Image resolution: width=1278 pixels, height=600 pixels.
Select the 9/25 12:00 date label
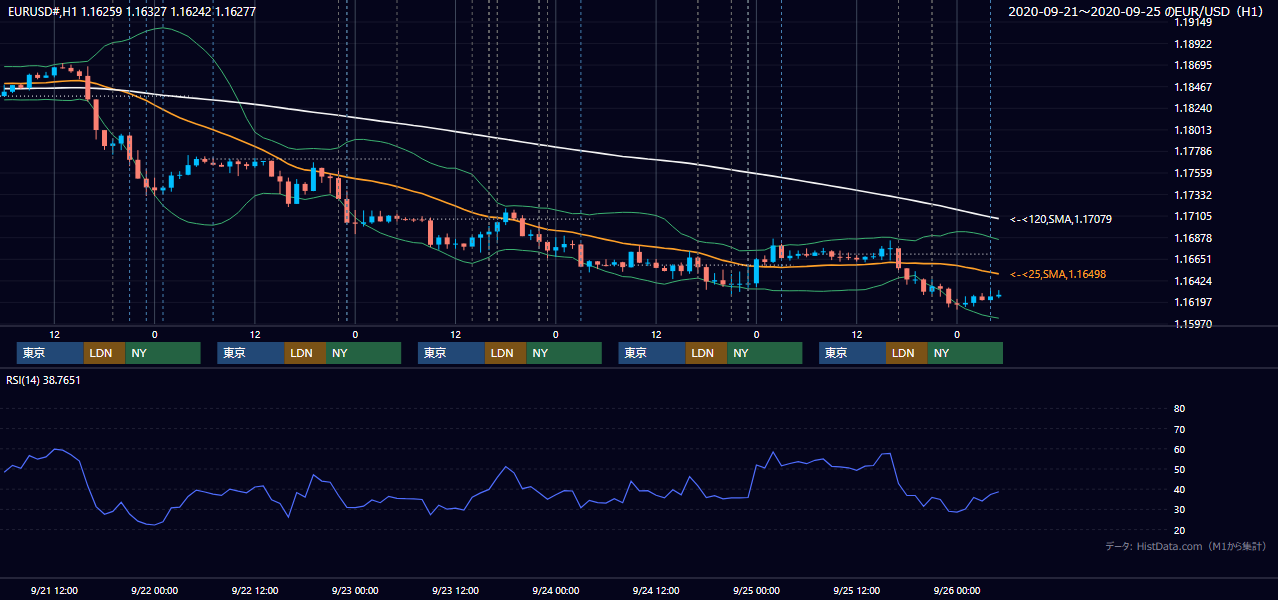(x=857, y=590)
